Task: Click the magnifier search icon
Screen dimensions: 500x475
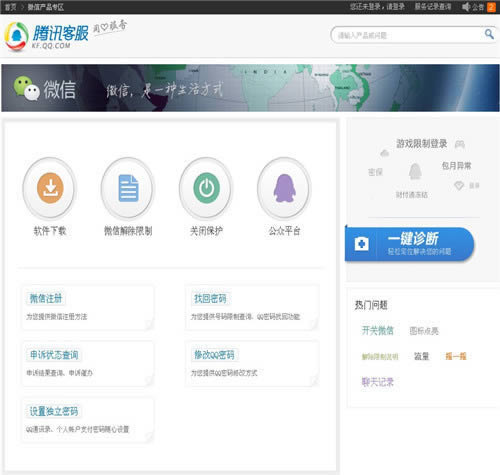Action: pyautogui.click(x=489, y=34)
